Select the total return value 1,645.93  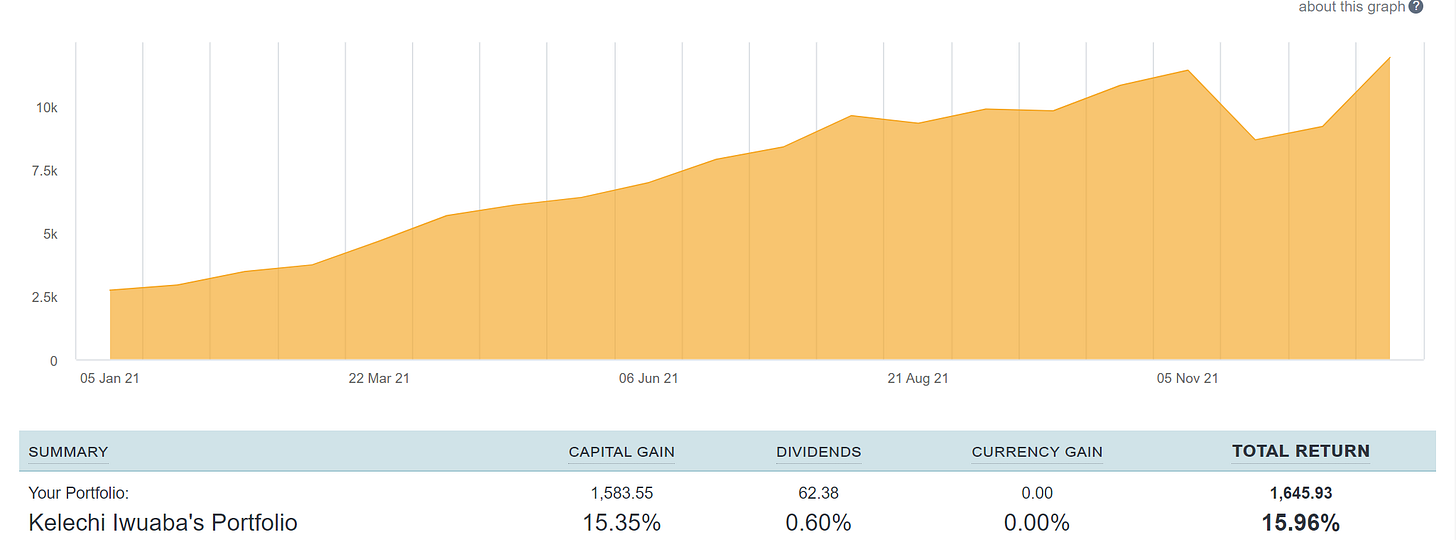pos(1301,493)
